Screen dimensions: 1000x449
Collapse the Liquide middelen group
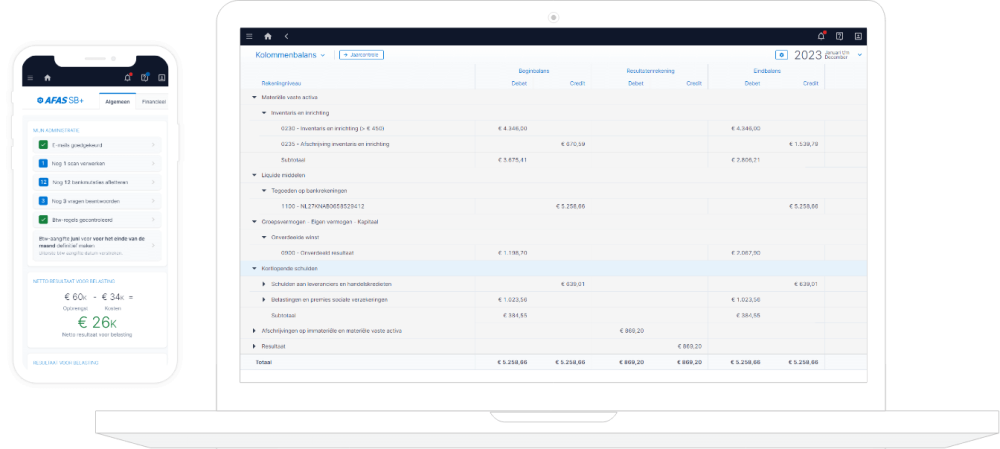254,175
